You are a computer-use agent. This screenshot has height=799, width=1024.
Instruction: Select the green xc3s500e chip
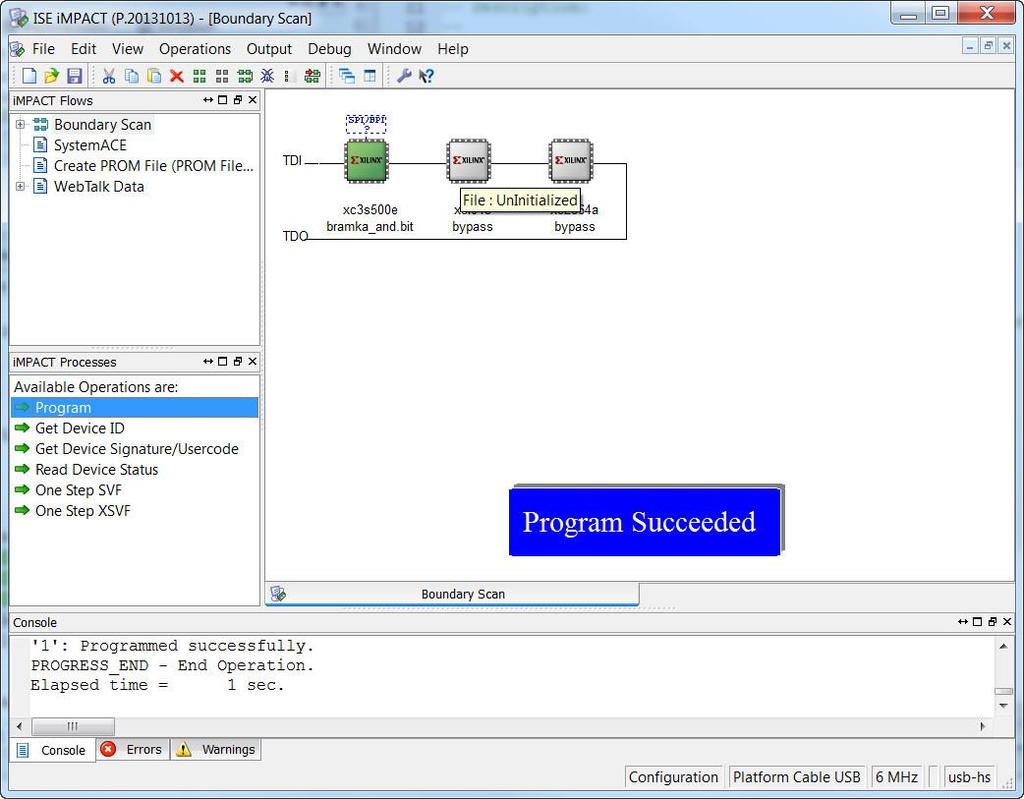point(366,161)
